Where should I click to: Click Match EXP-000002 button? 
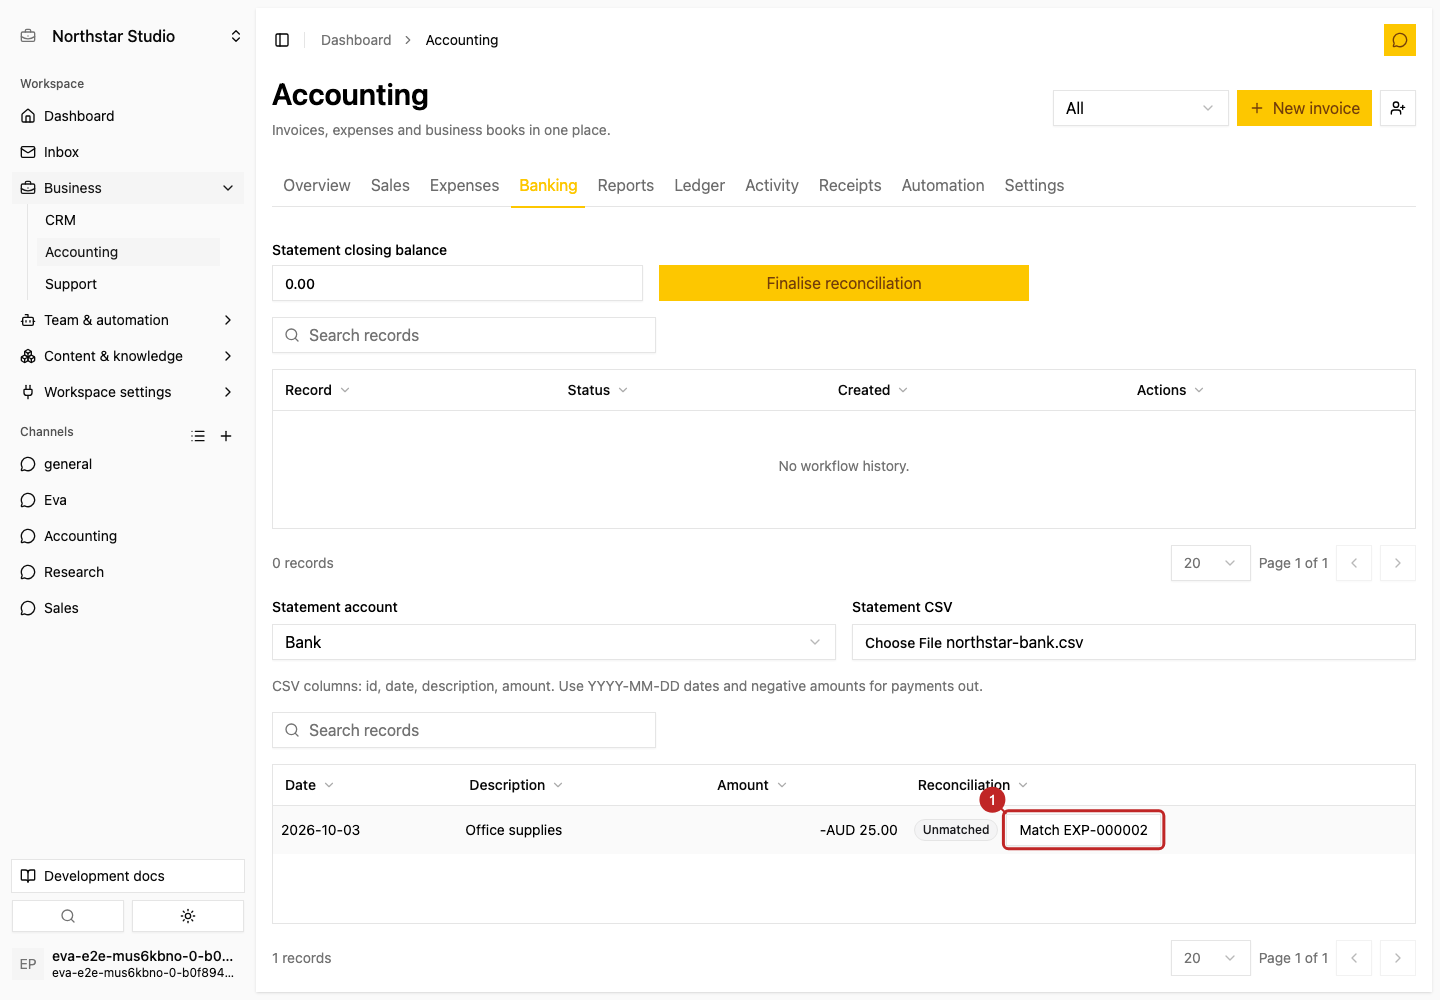click(1084, 830)
